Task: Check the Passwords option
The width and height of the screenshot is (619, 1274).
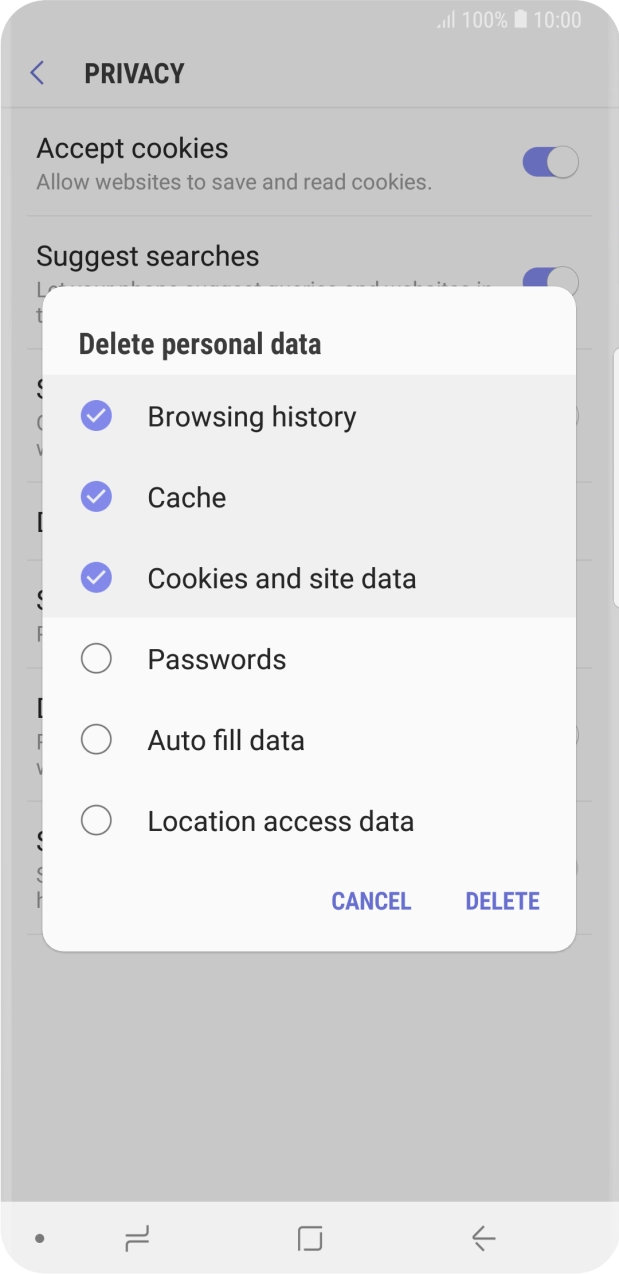Action: (x=96, y=659)
